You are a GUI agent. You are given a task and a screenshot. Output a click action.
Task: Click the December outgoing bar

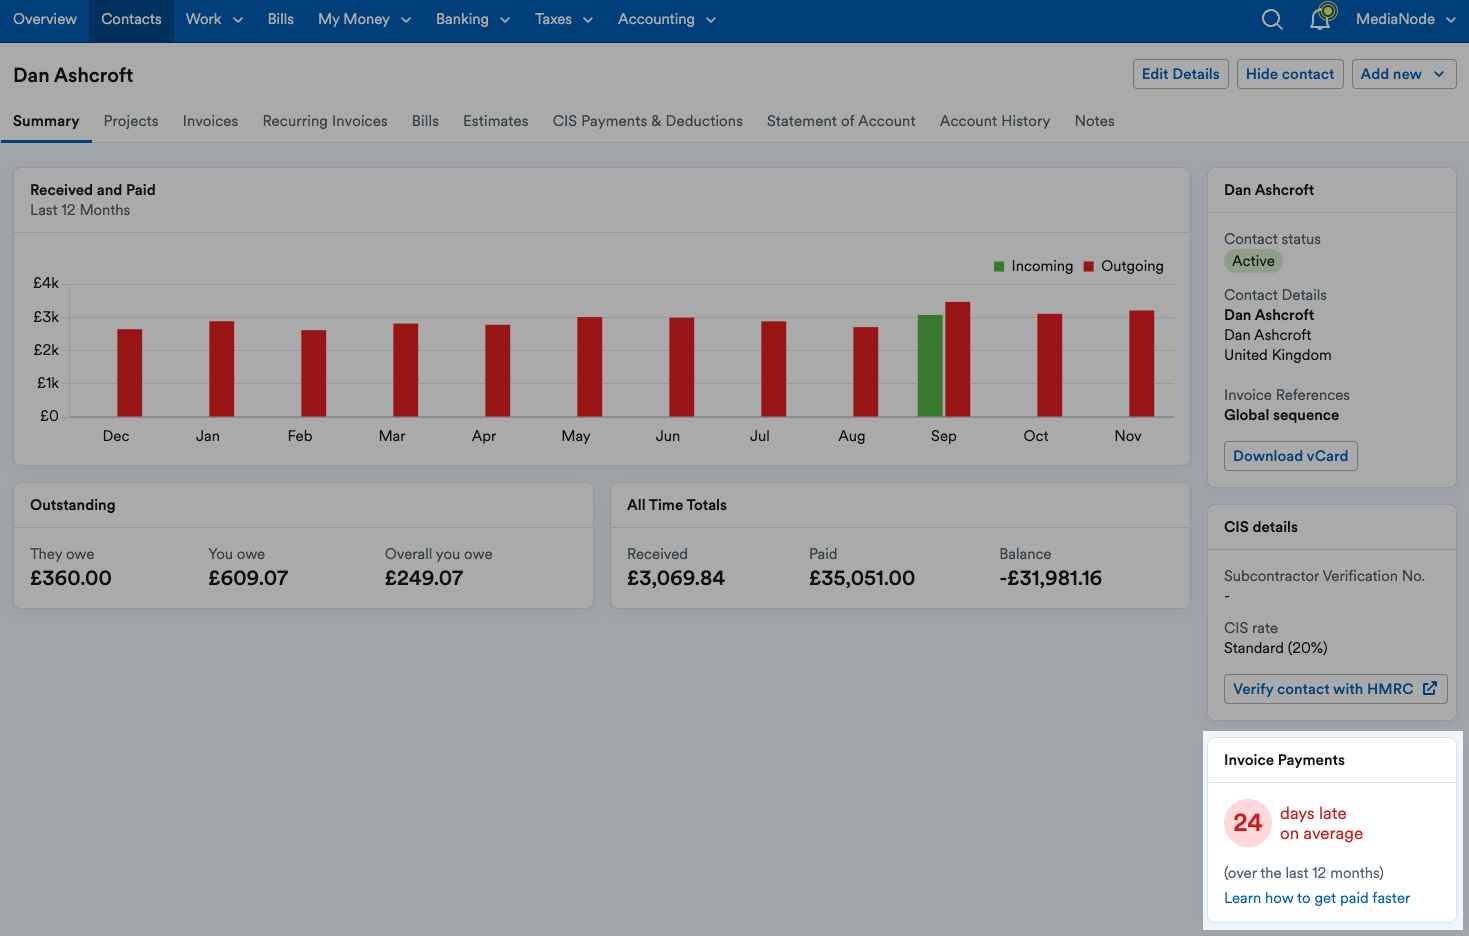click(x=129, y=372)
